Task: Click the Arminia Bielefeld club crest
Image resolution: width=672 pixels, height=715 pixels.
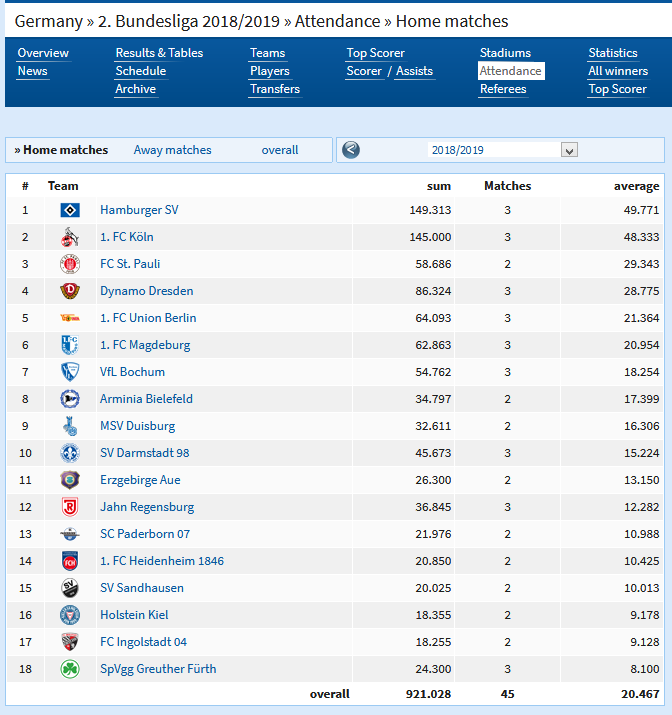Action: point(70,399)
